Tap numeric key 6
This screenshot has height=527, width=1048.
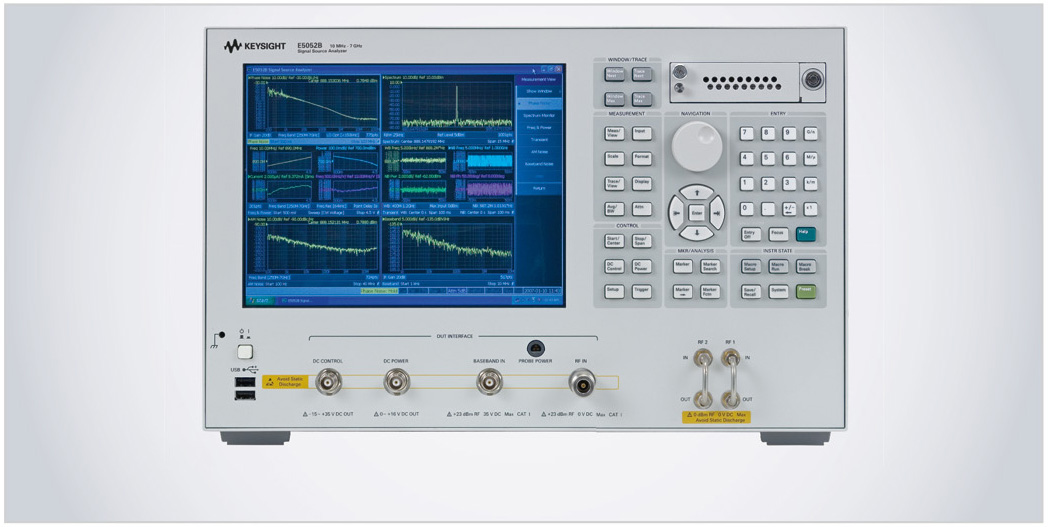click(x=789, y=159)
